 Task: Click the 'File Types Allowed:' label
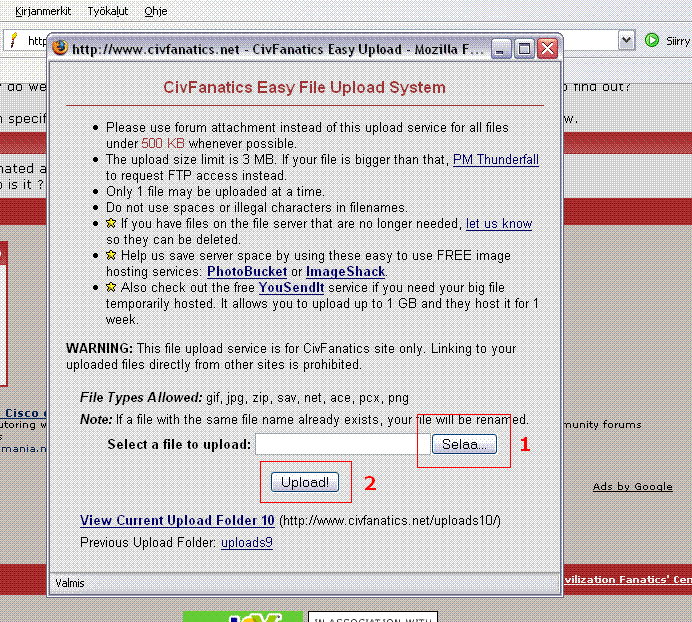pos(141,398)
